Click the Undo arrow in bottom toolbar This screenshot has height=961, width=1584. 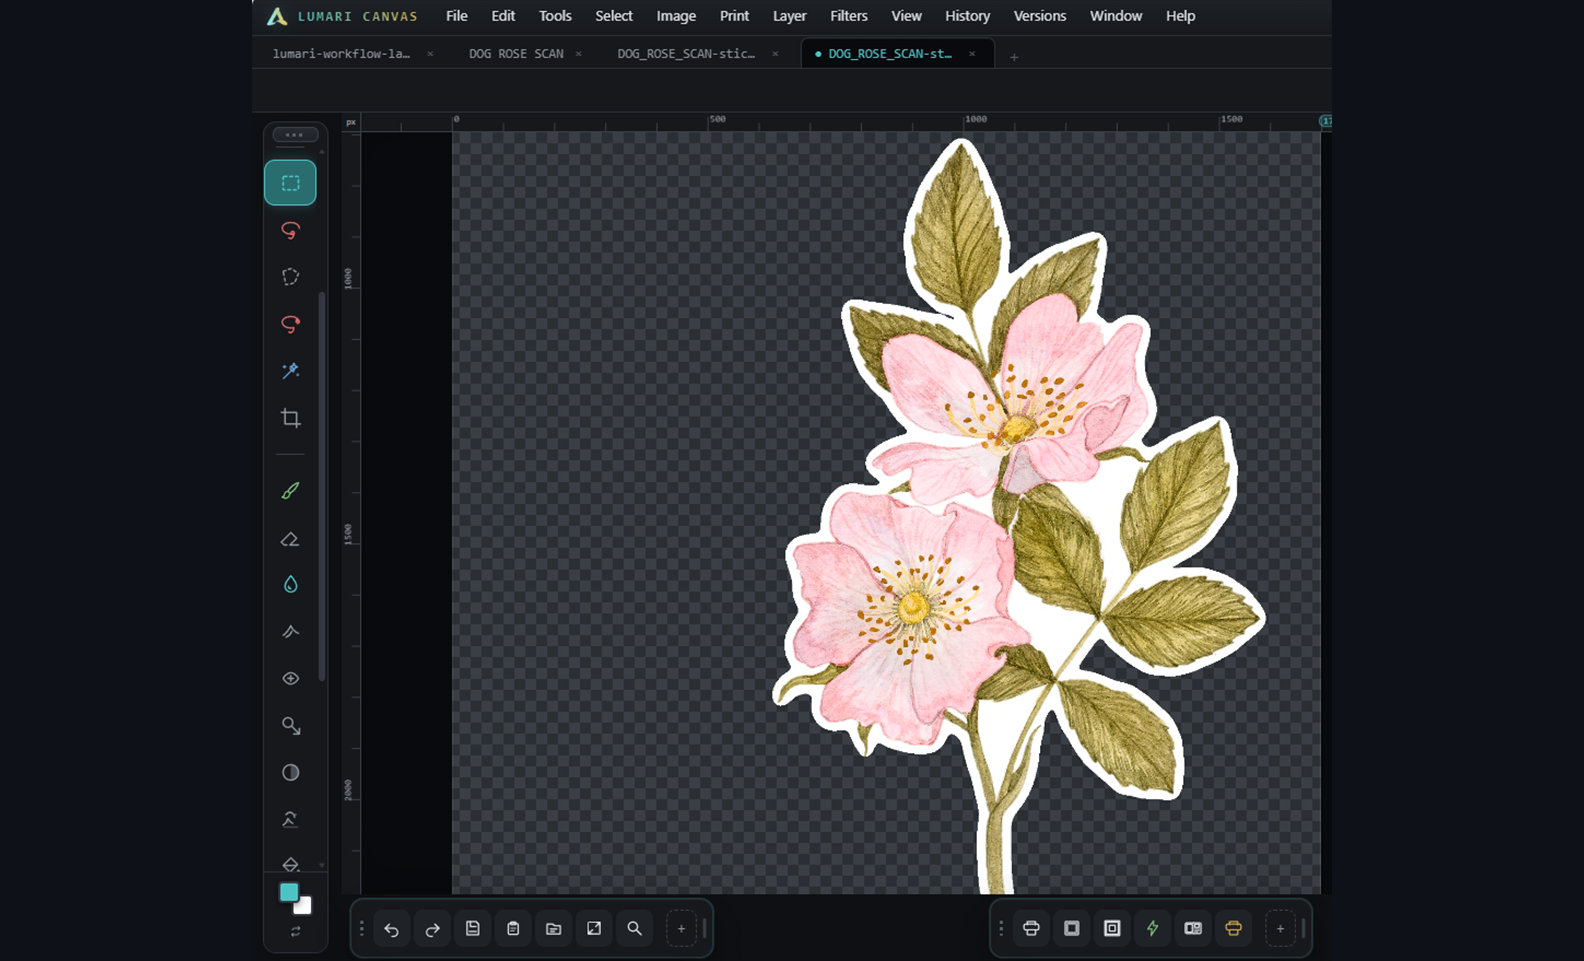point(392,929)
